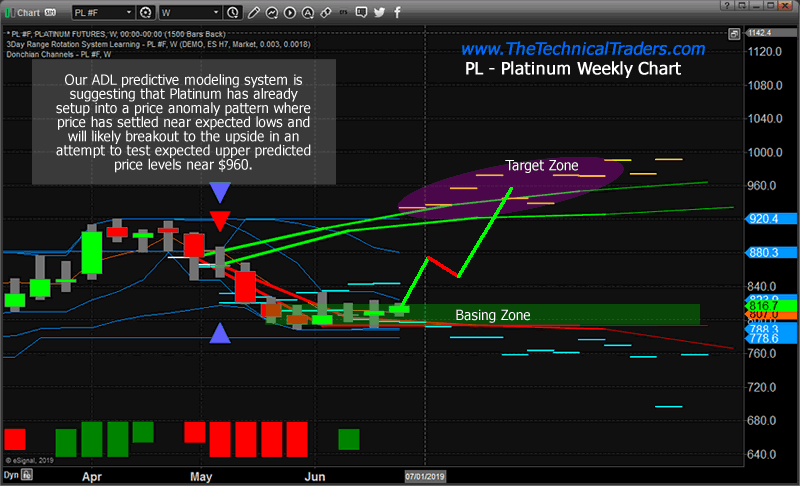Click the 'Target Zone' label

coord(541,166)
